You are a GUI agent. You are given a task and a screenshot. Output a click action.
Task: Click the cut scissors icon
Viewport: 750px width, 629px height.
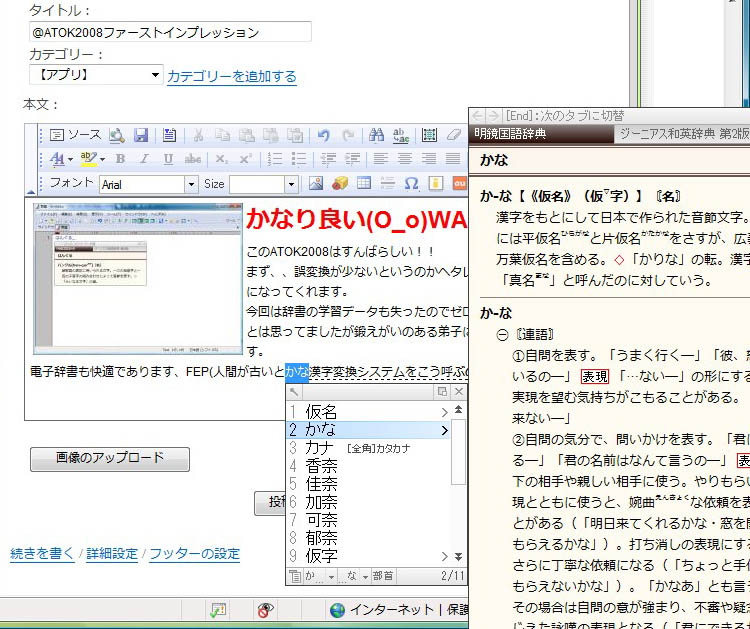(198, 135)
